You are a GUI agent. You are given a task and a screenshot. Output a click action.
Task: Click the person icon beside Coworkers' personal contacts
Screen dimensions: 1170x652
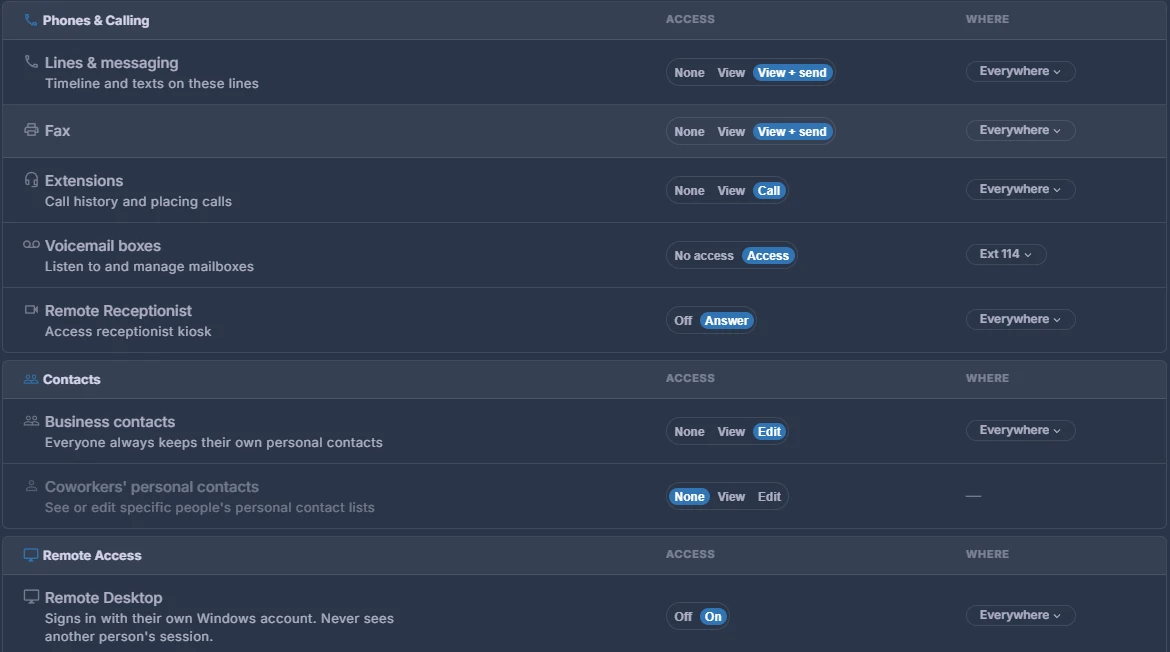31,486
